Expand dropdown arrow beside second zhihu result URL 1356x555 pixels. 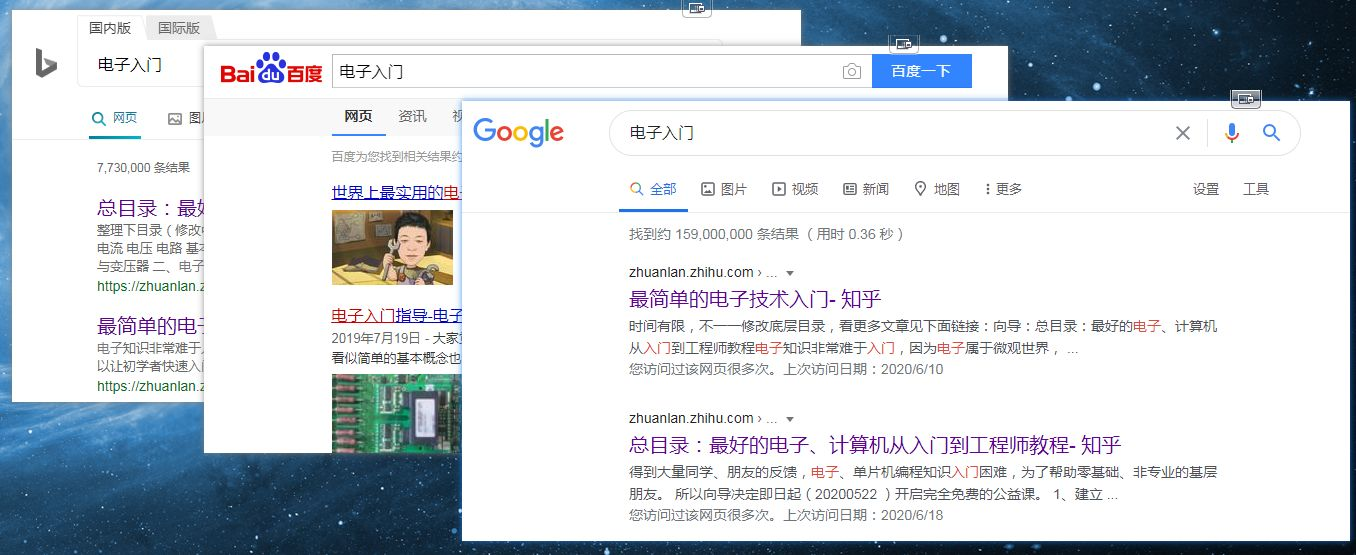pos(789,419)
